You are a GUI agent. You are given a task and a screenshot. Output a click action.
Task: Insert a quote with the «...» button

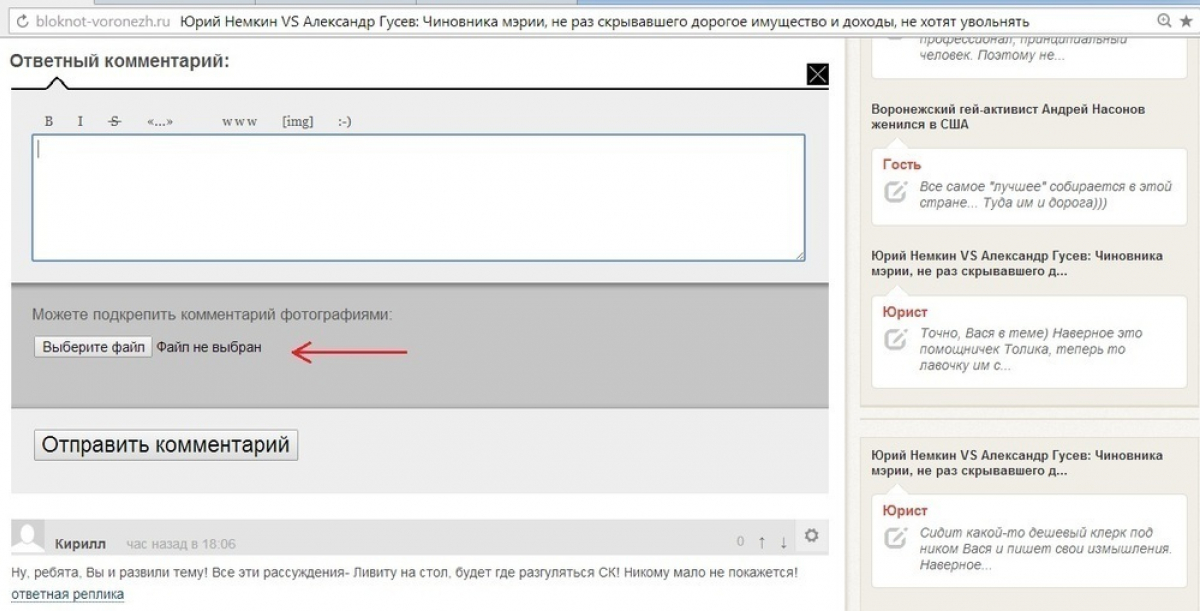160,121
